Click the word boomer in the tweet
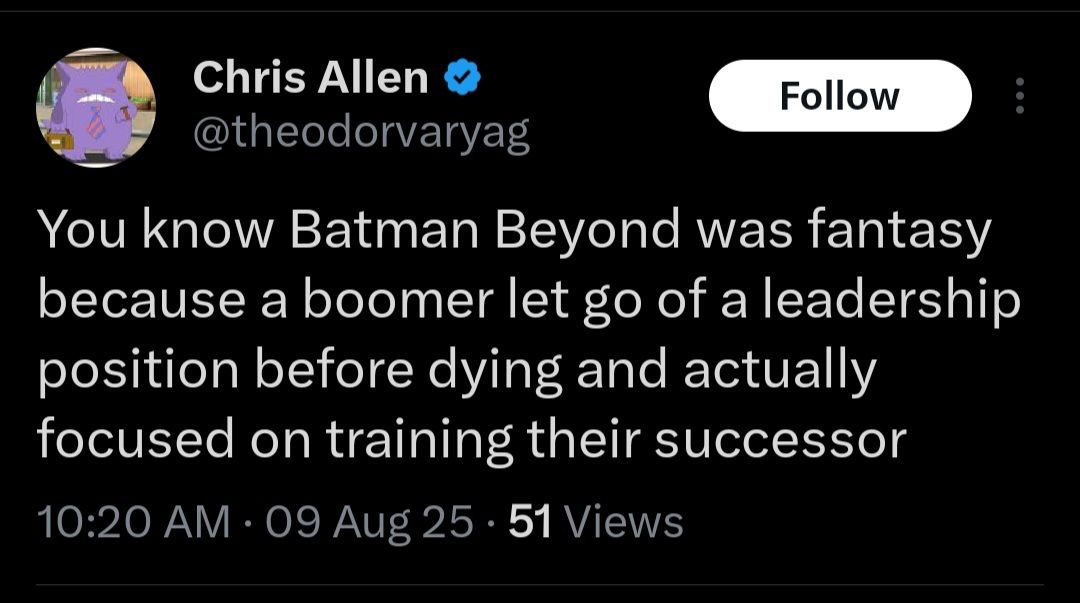Screen dimensions: 1080x603 [x=398, y=300]
